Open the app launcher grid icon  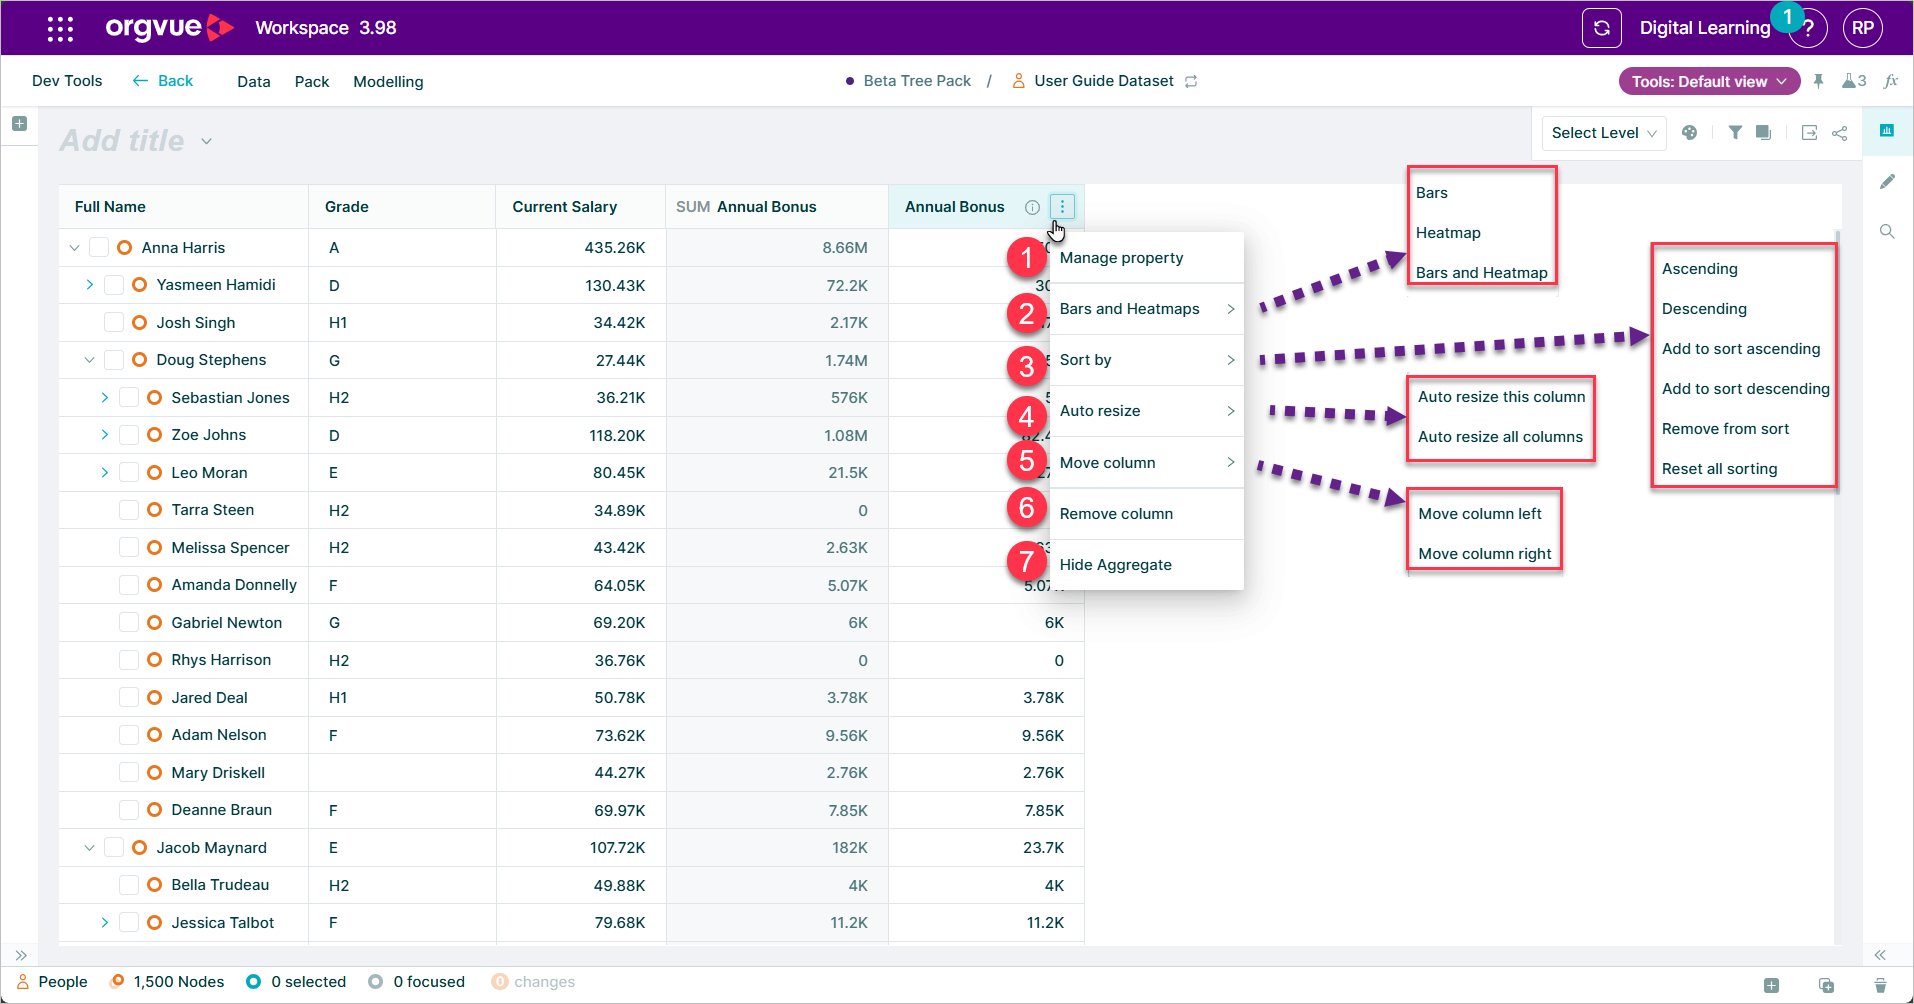(60, 28)
